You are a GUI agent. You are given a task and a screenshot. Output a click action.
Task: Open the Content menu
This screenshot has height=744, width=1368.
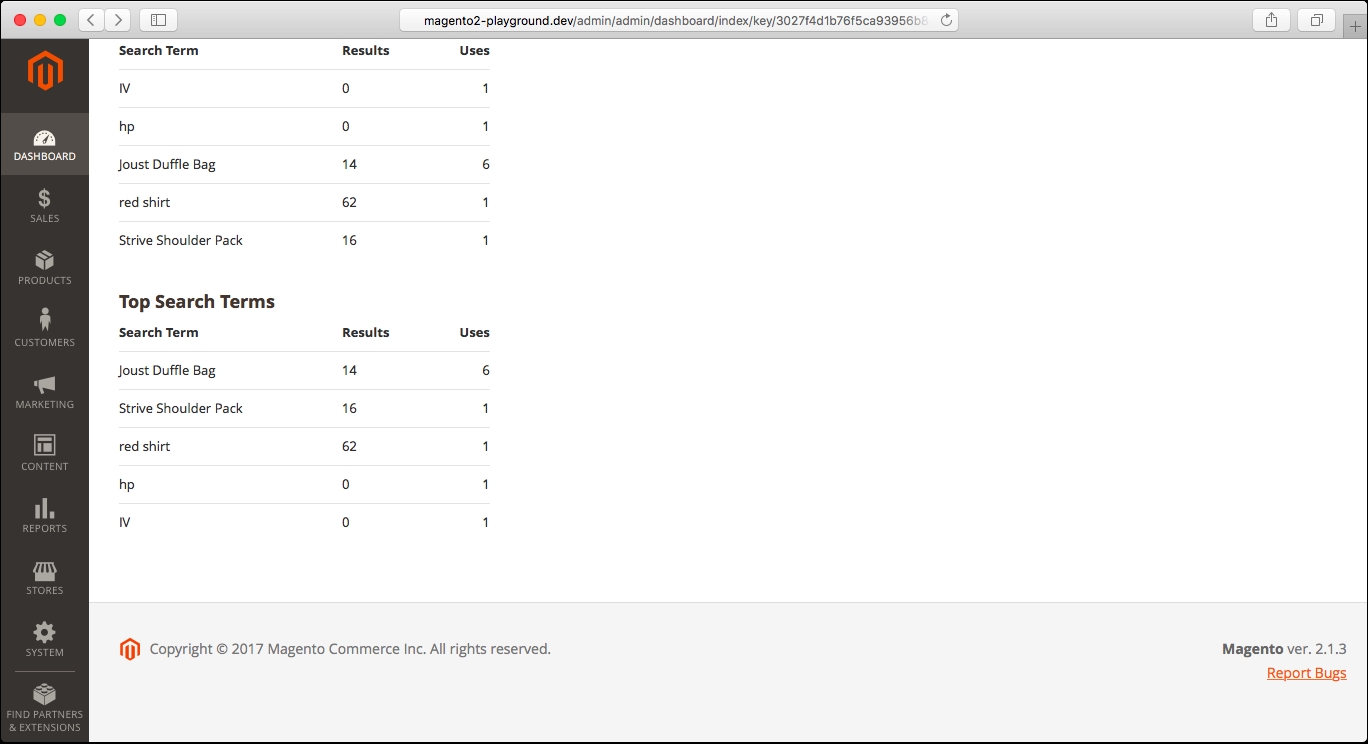[45, 455]
